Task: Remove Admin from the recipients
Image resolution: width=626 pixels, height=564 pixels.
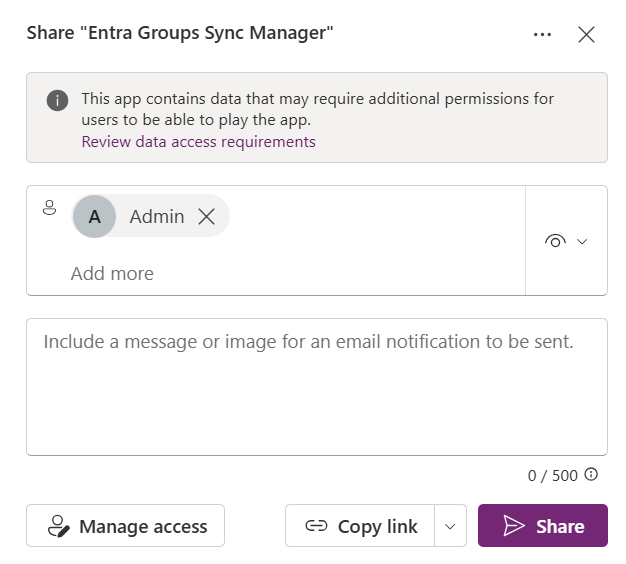Action: (206, 216)
